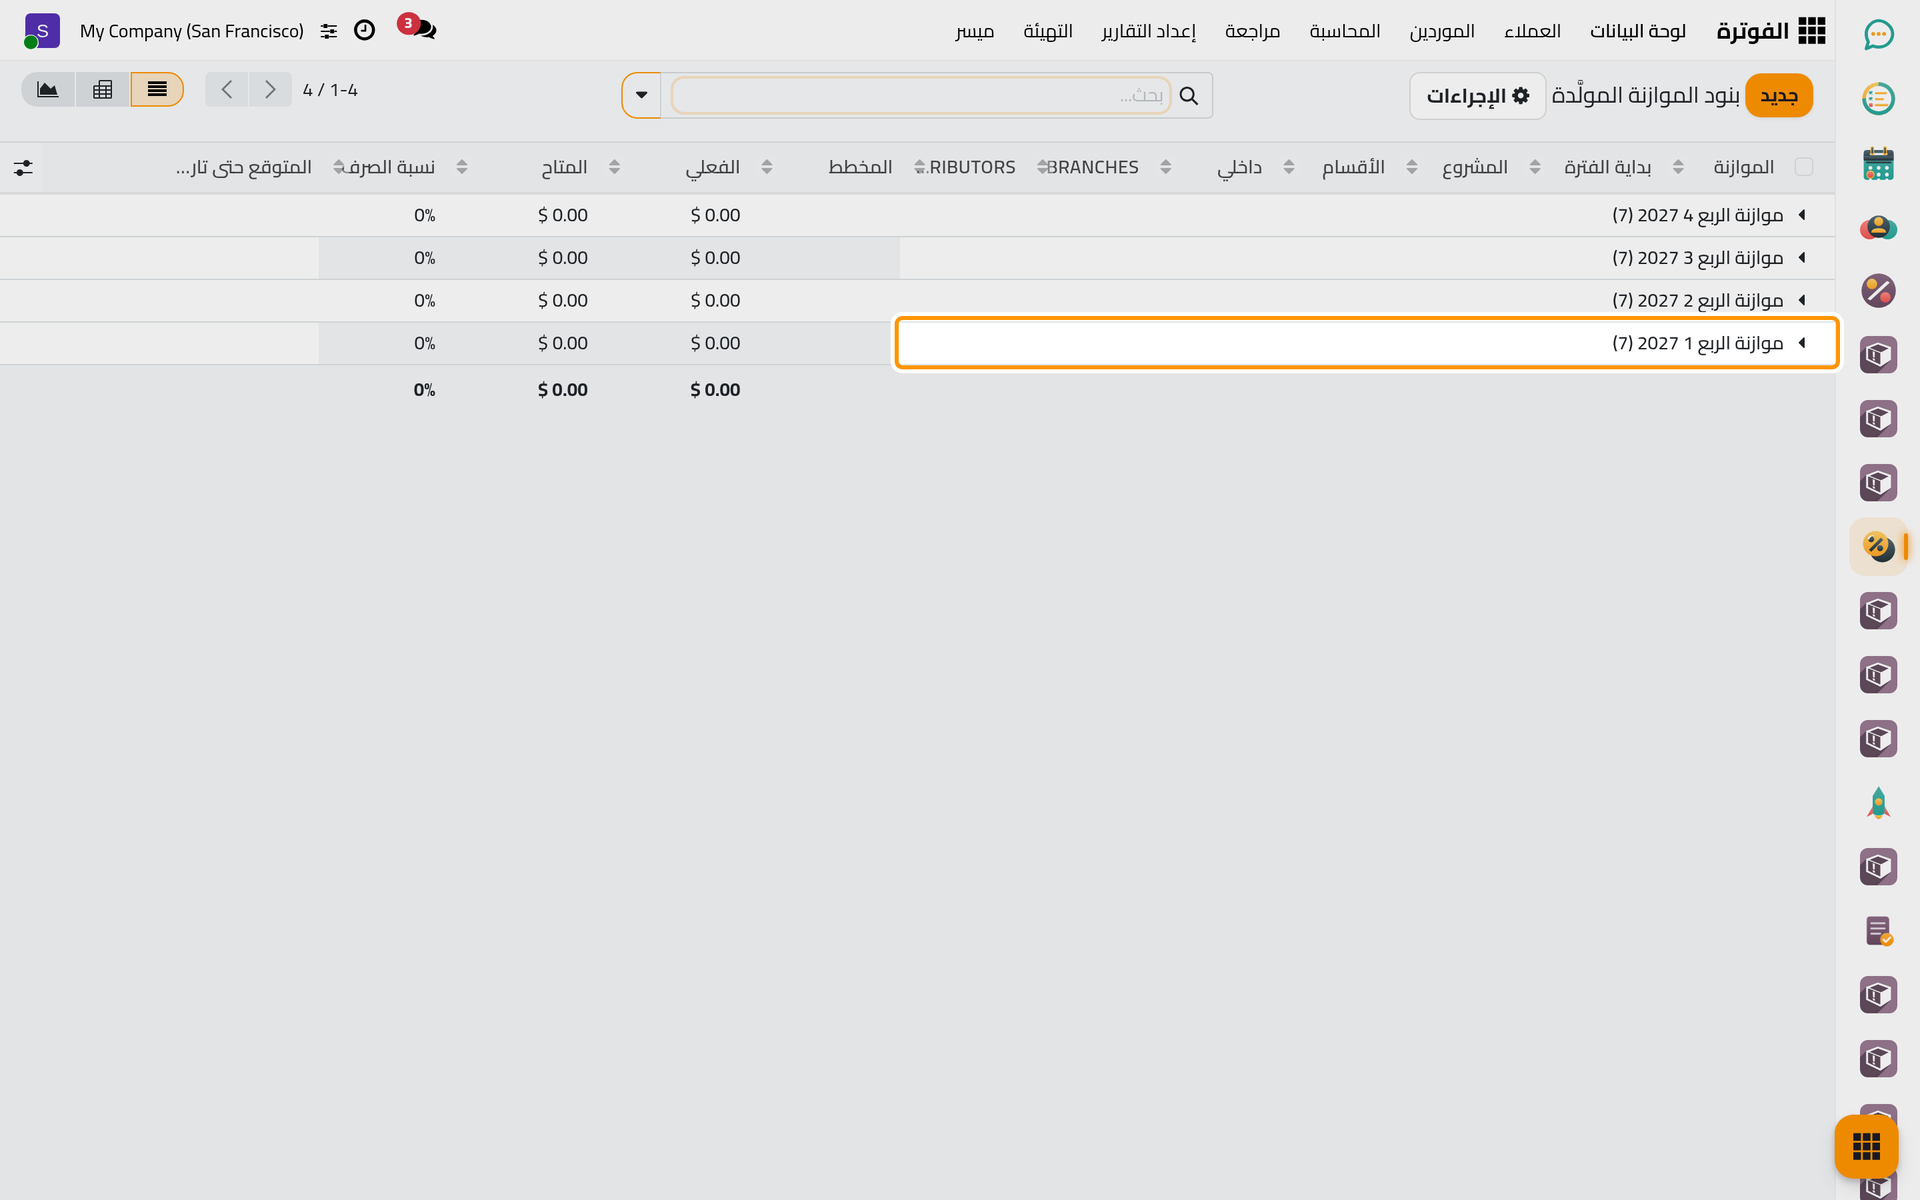The height and width of the screenshot is (1200, 1920).
Task: Sort by المتاح column header
Action: (564, 167)
